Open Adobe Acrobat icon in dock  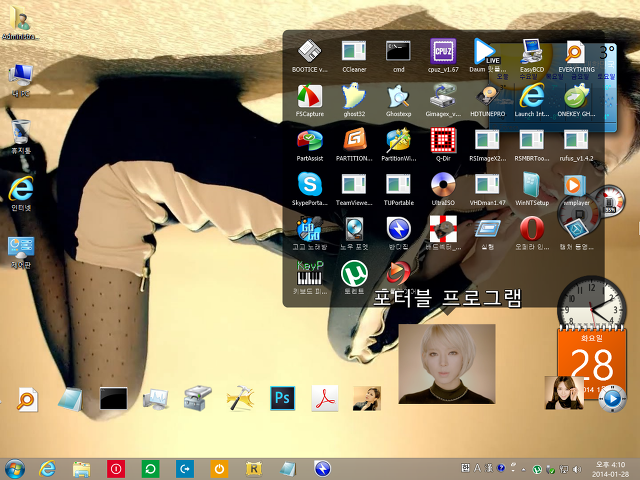click(x=324, y=398)
